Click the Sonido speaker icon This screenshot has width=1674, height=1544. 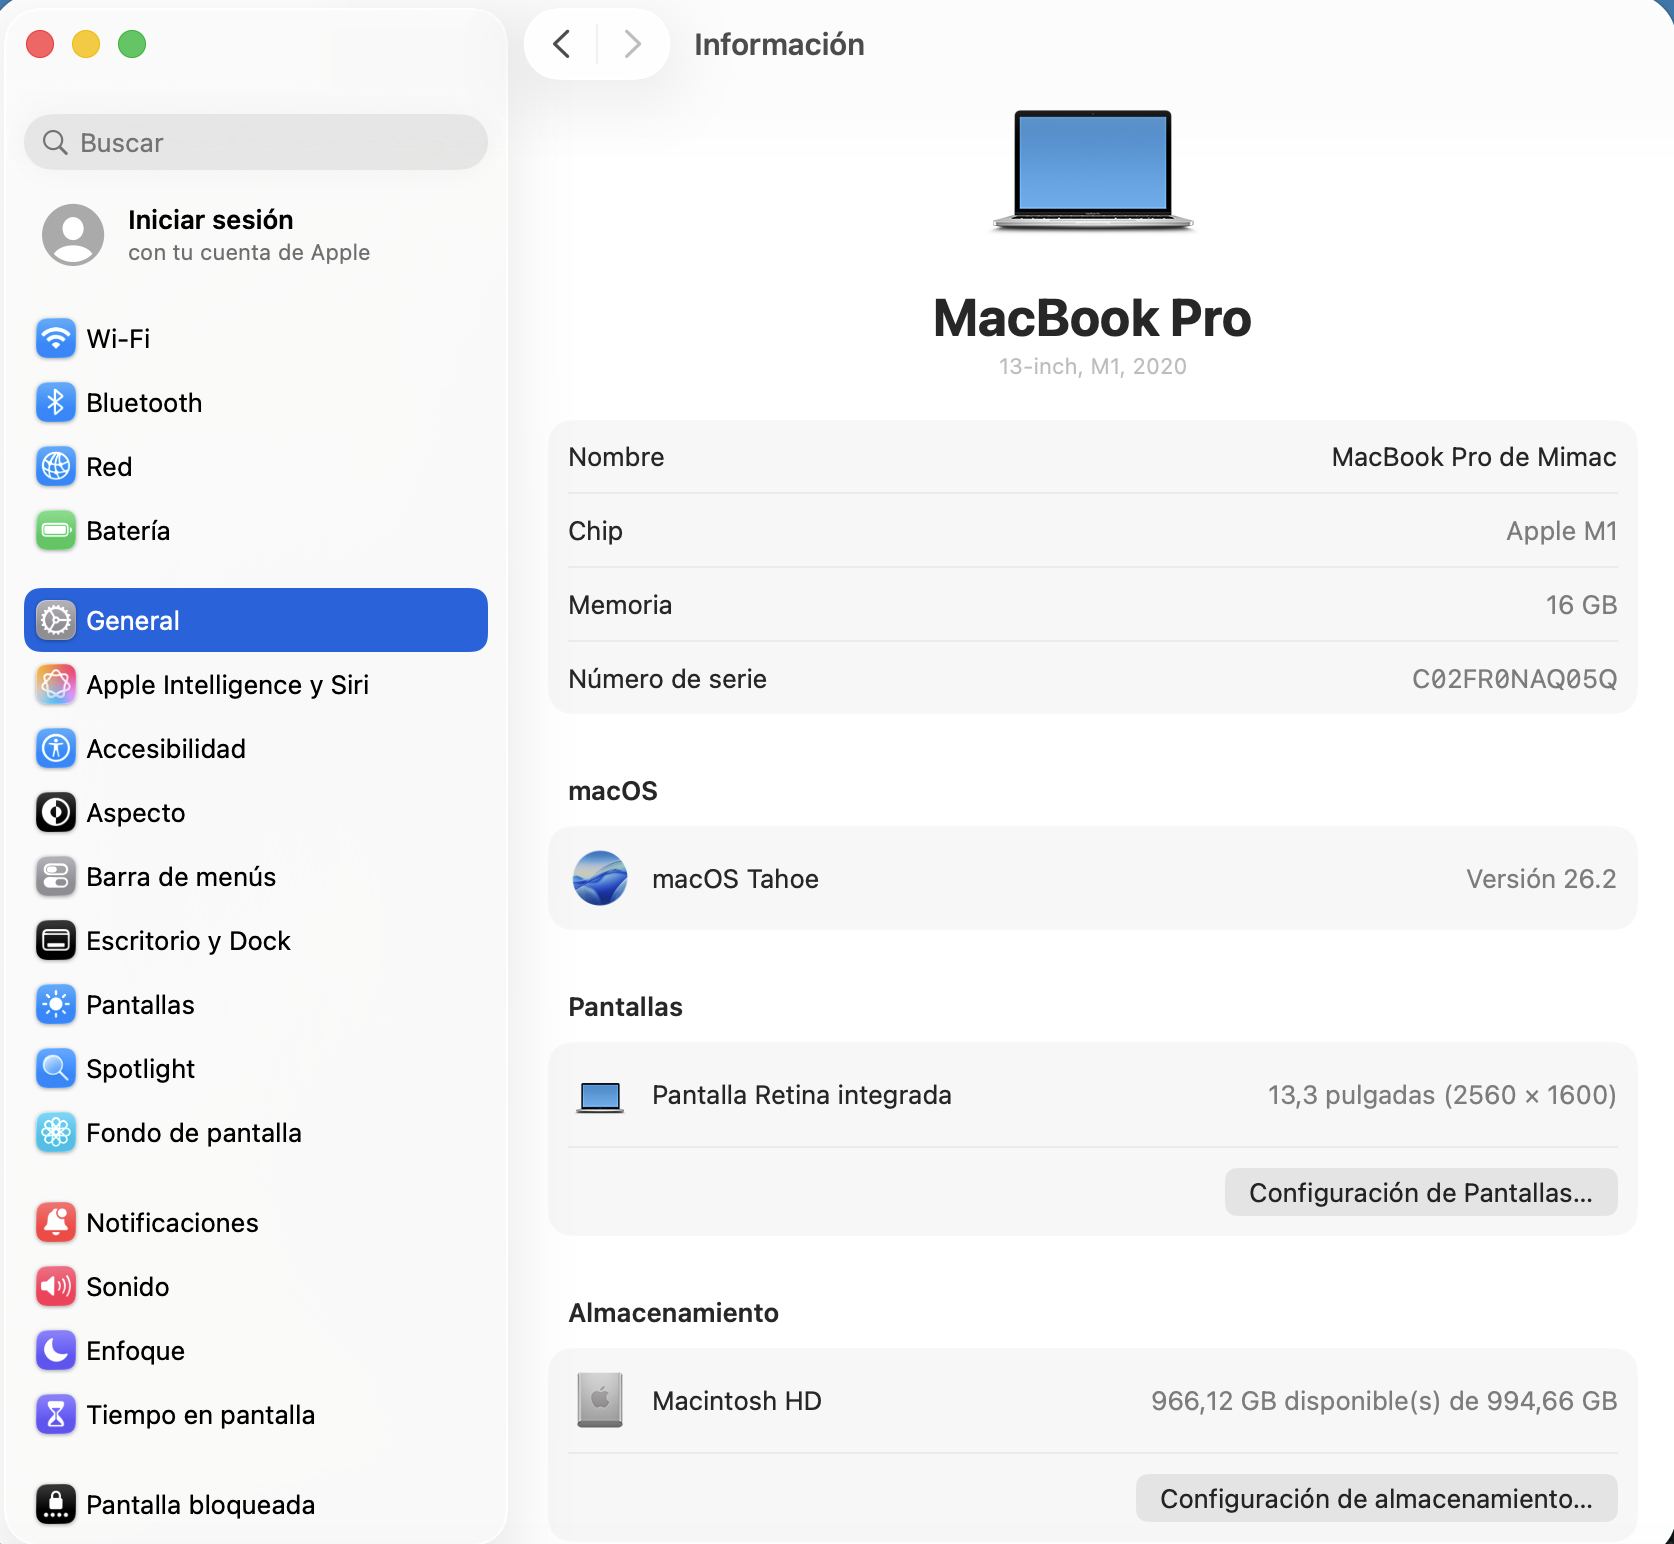(56, 1287)
